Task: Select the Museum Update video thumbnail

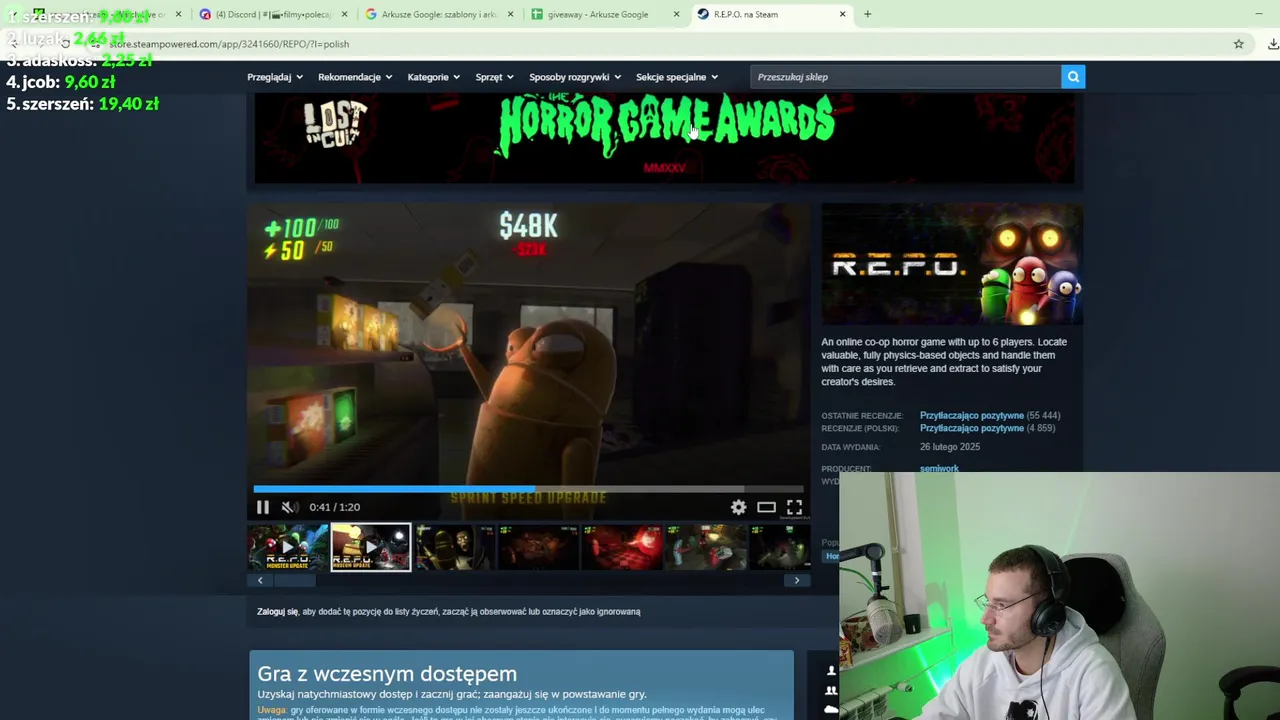Action: pyautogui.click(x=371, y=548)
